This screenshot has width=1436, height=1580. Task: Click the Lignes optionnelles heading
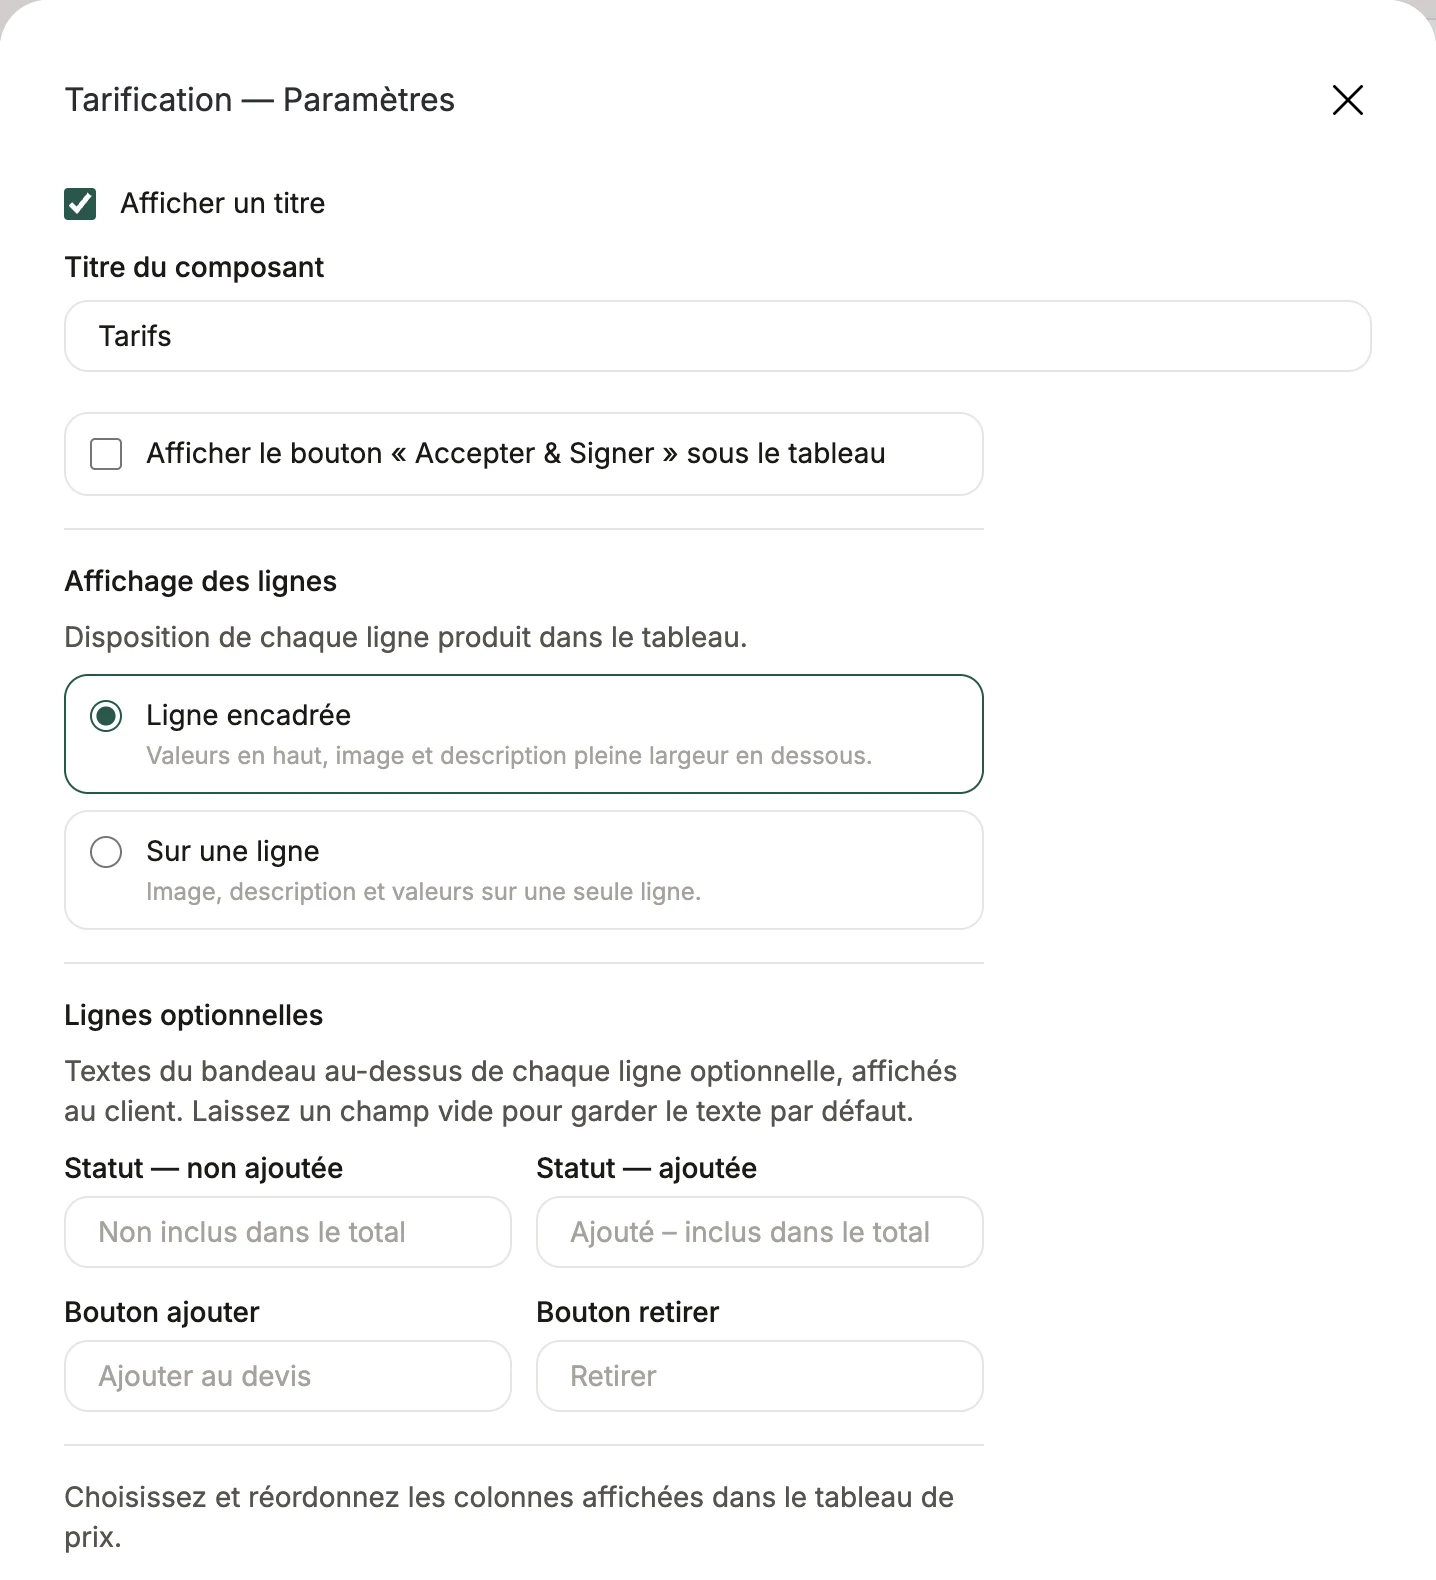click(194, 1016)
